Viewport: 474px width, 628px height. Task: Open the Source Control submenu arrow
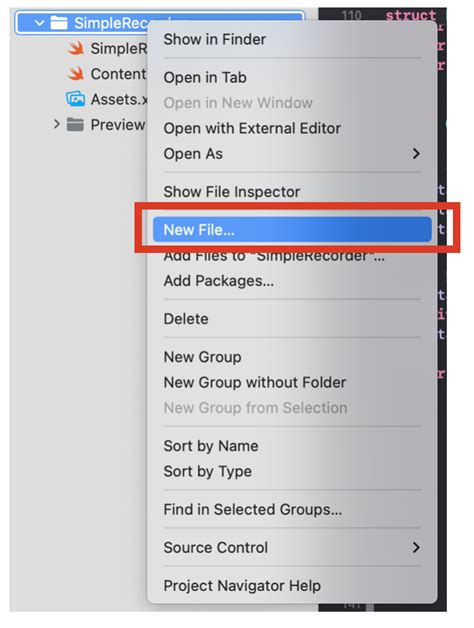click(416, 547)
